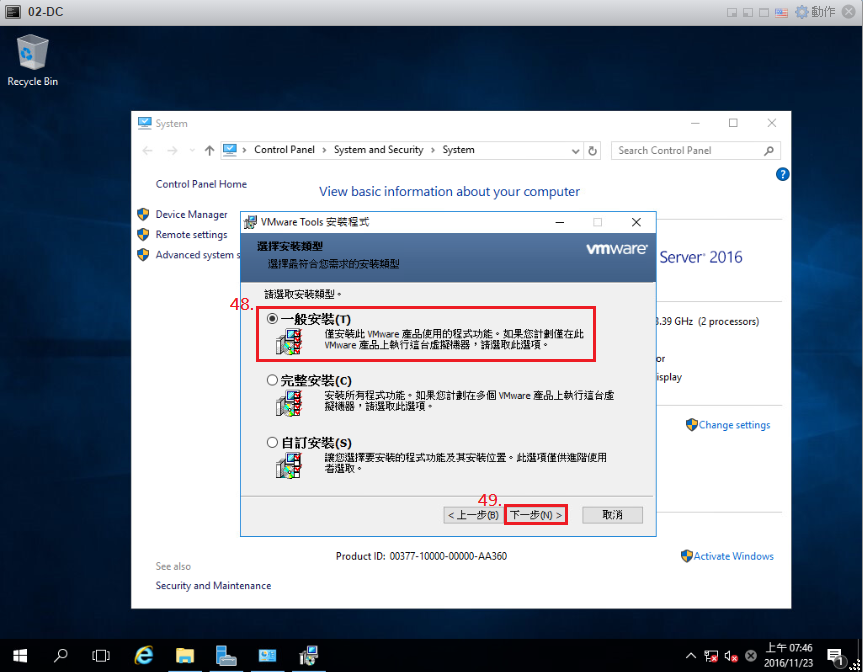Click the installer icon beside 一般安裝

point(289,341)
